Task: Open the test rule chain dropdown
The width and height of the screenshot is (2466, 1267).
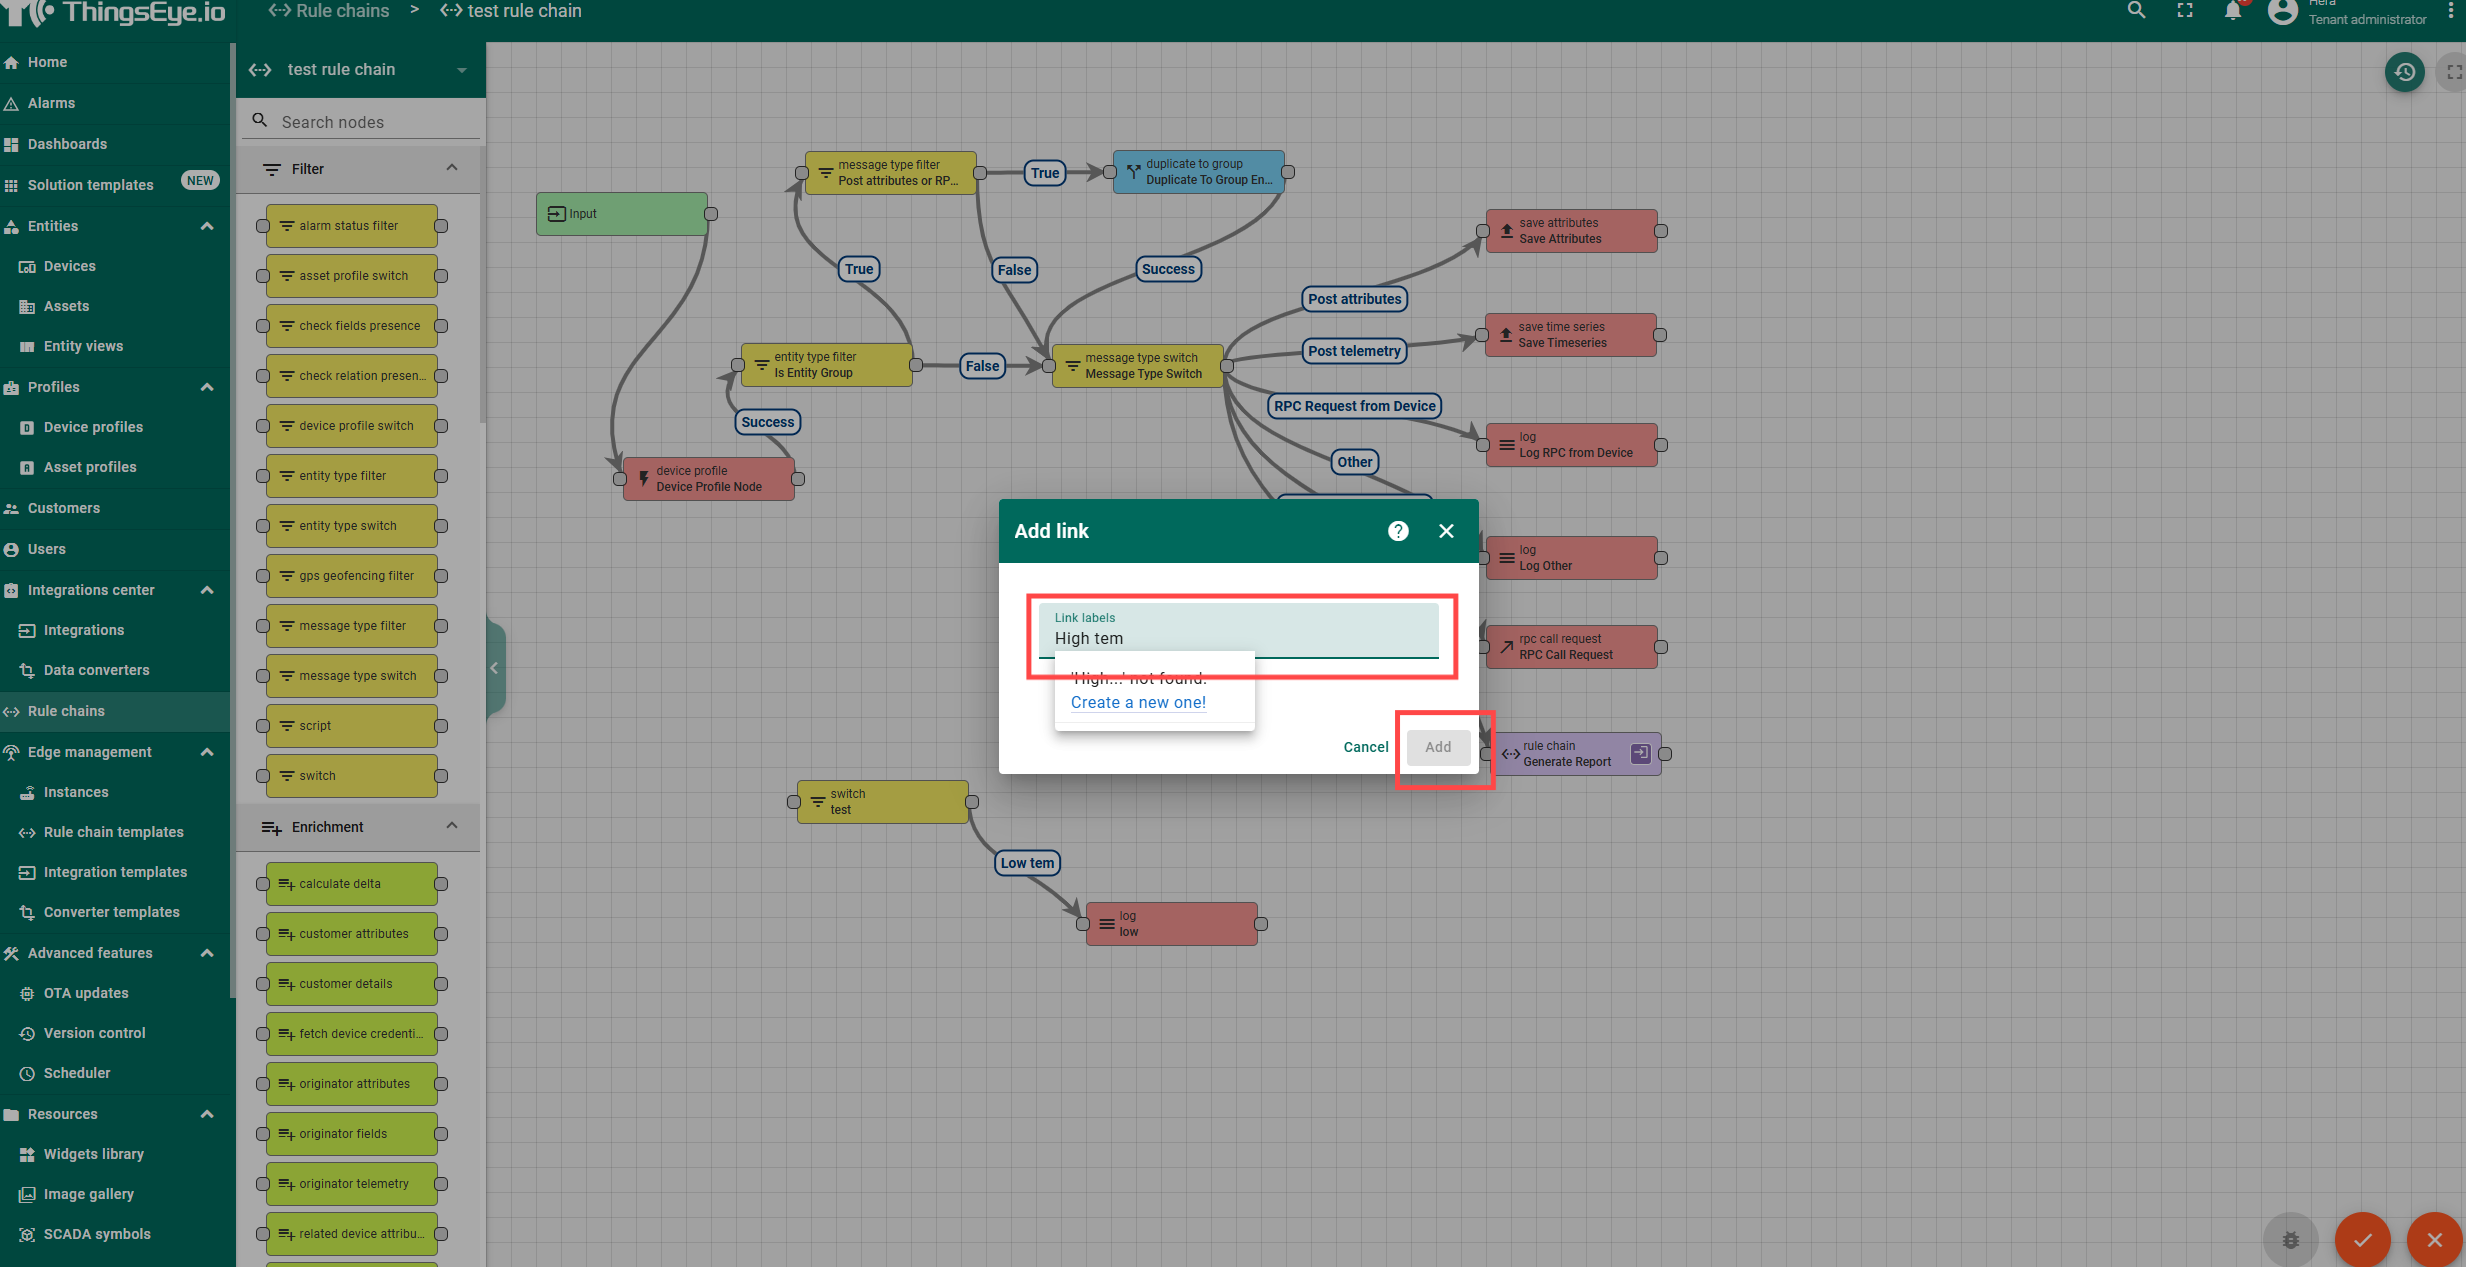Action: click(461, 70)
